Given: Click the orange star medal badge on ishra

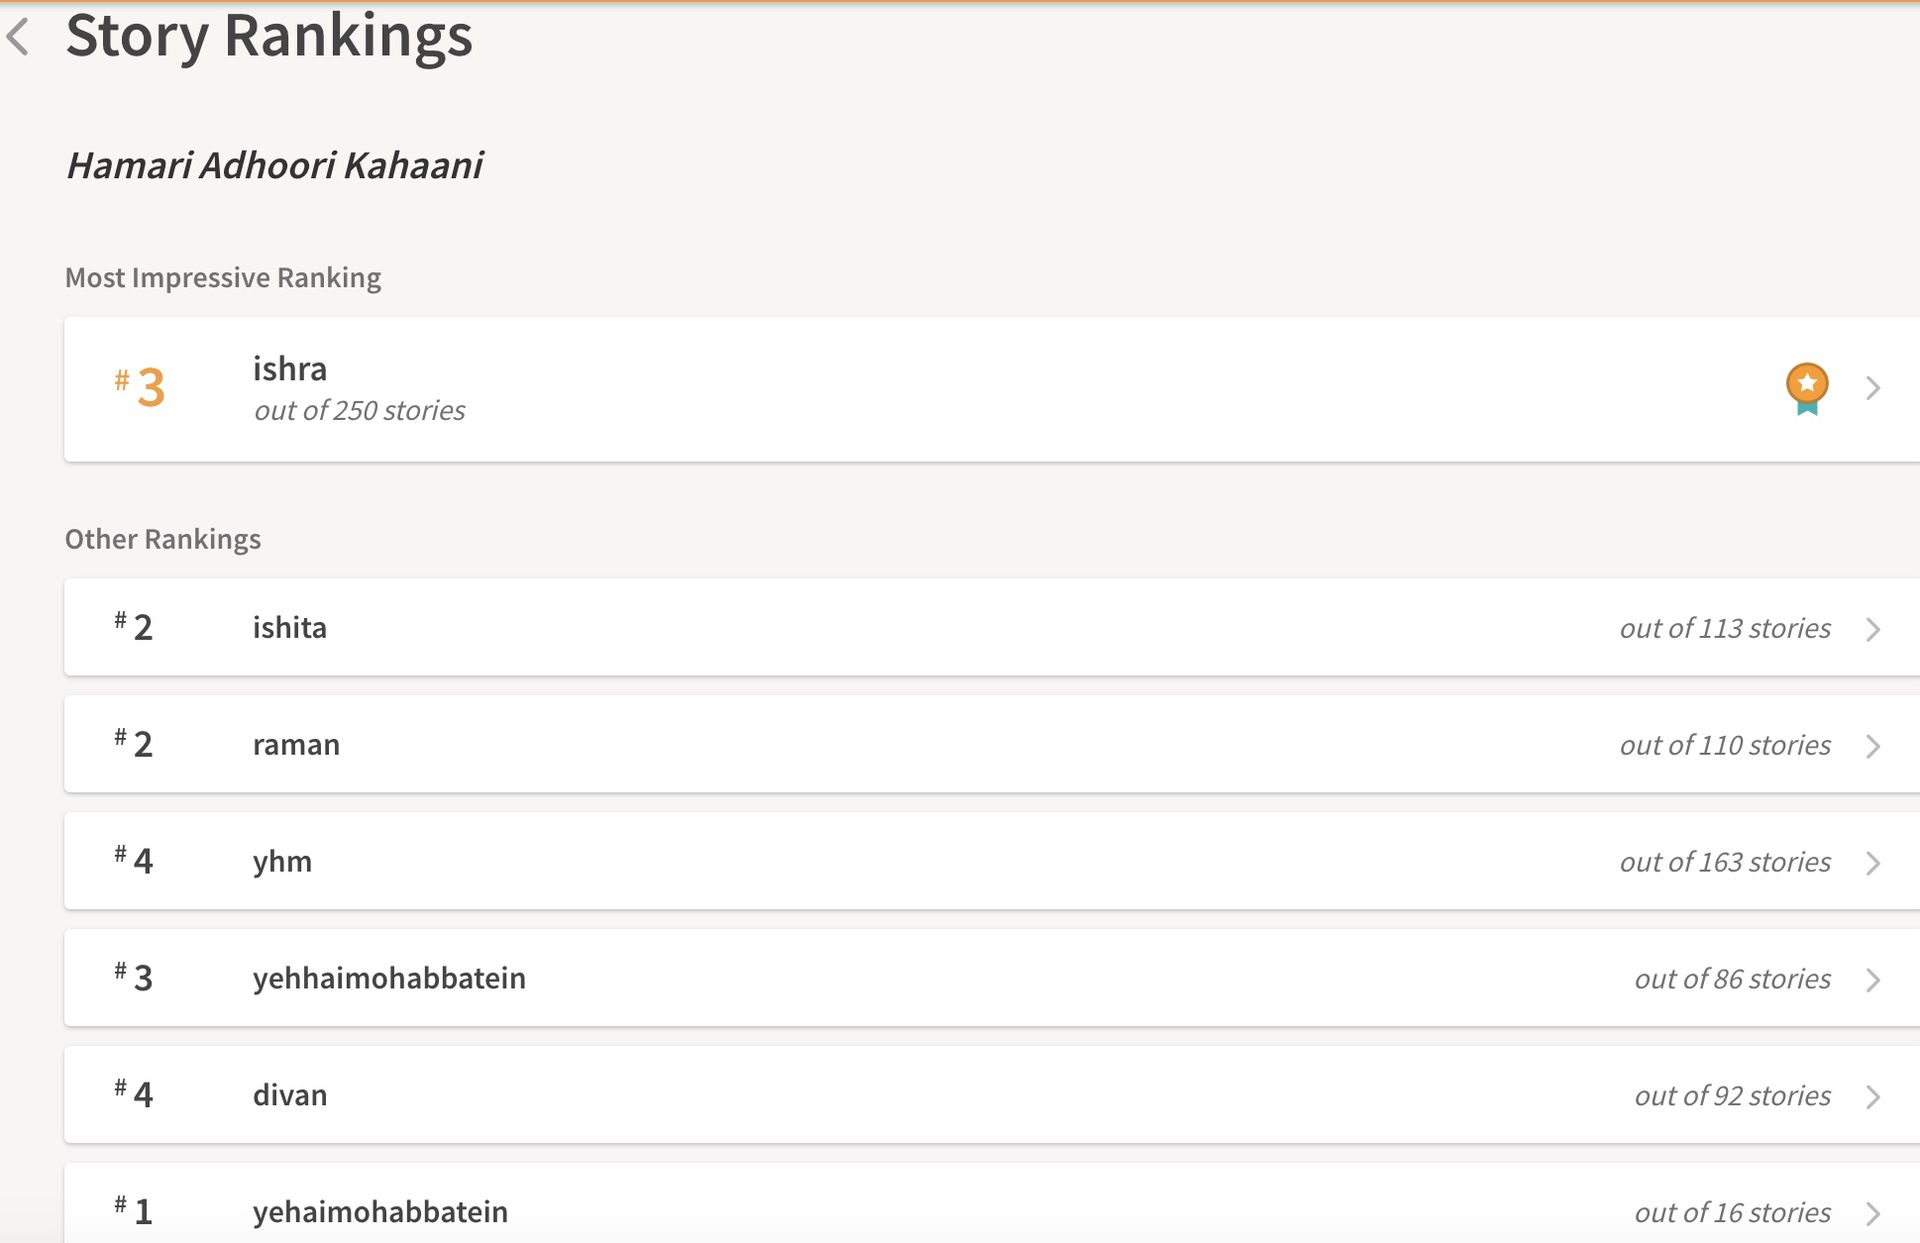Looking at the screenshot, I should click(x=1806, y=388).
